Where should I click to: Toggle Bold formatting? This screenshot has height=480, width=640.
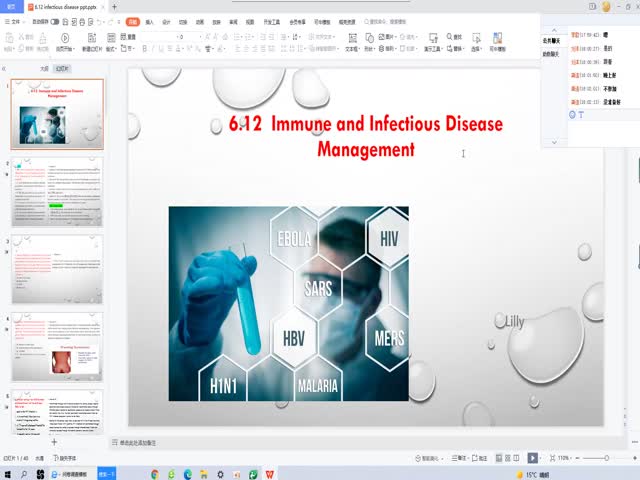[144, 49]
